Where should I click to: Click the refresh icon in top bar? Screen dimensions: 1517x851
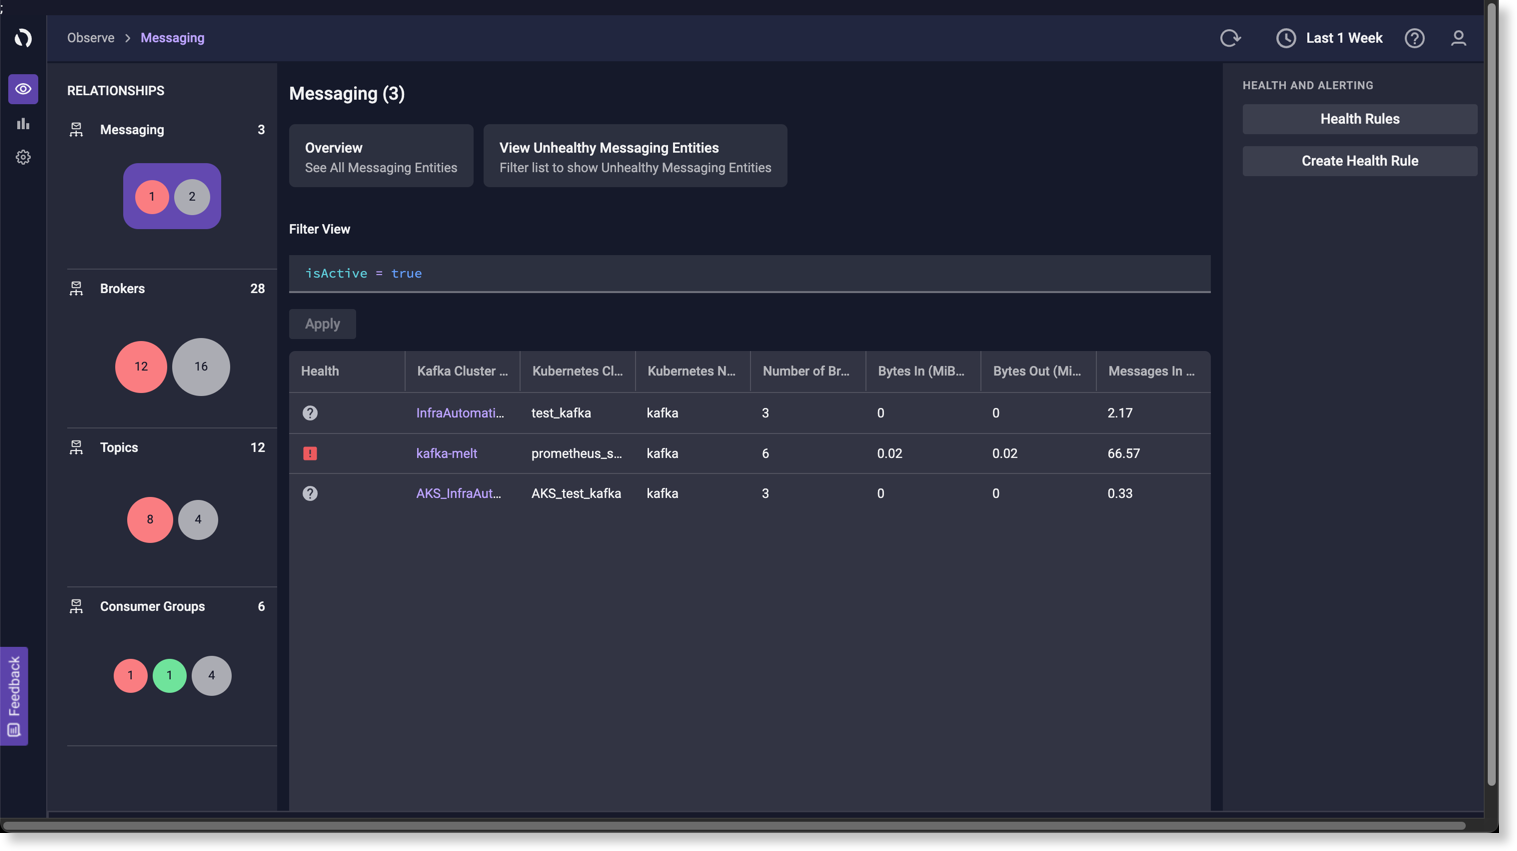click(1230, 38)
